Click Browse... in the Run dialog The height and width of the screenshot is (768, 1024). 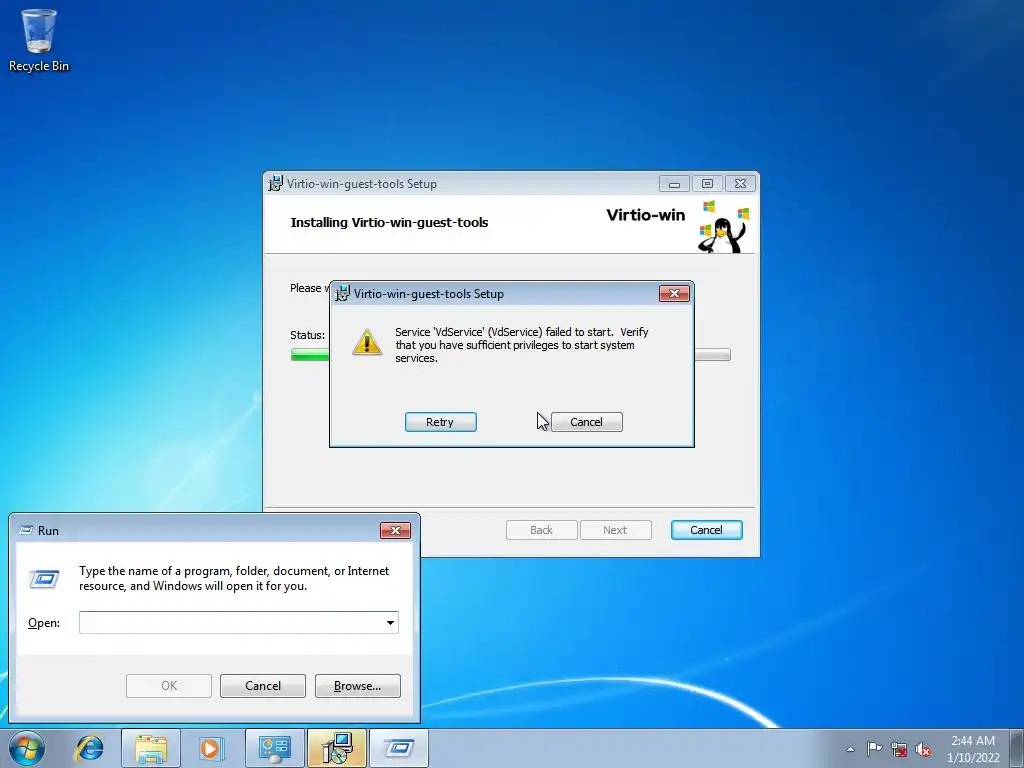click(358, 686)
